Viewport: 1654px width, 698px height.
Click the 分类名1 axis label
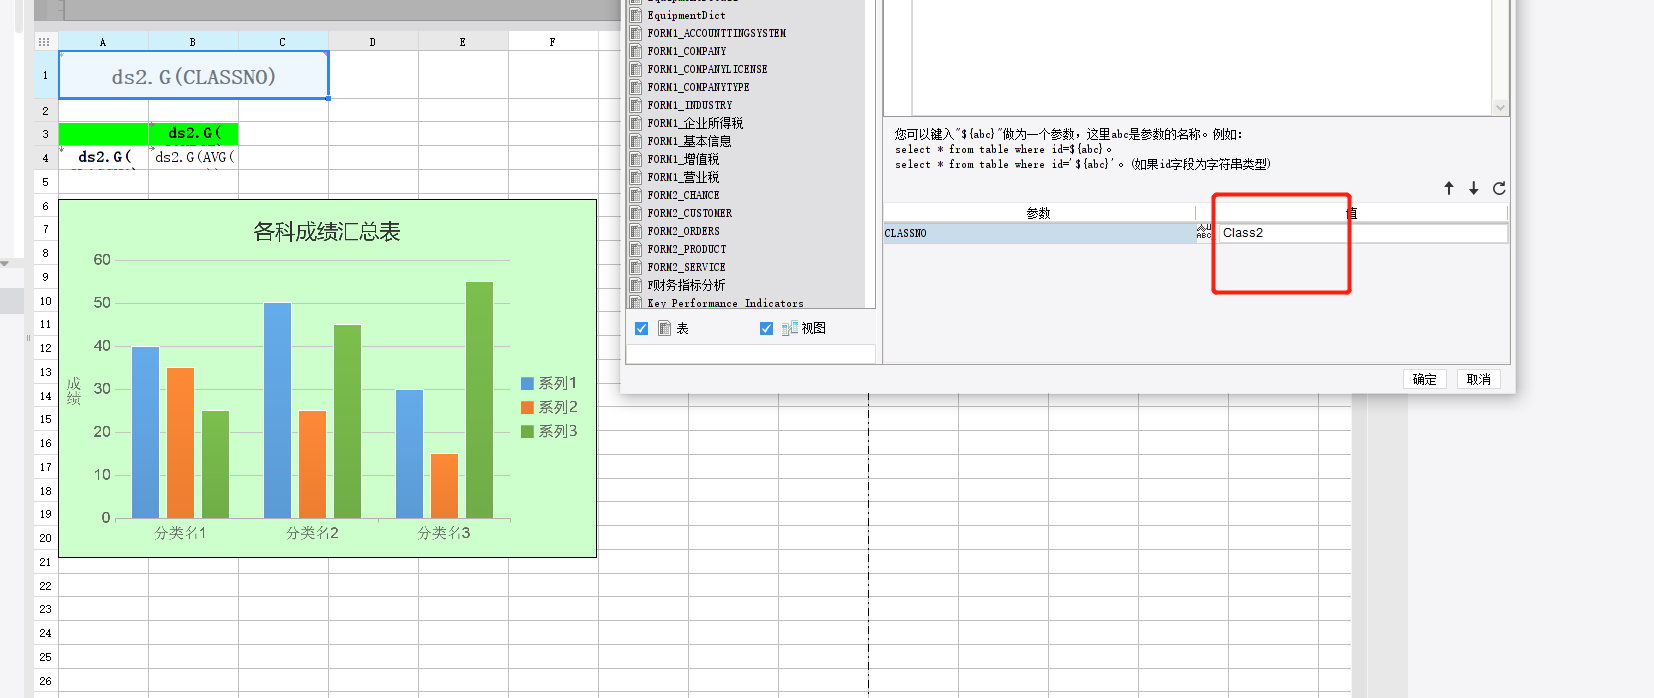point(180,533)
